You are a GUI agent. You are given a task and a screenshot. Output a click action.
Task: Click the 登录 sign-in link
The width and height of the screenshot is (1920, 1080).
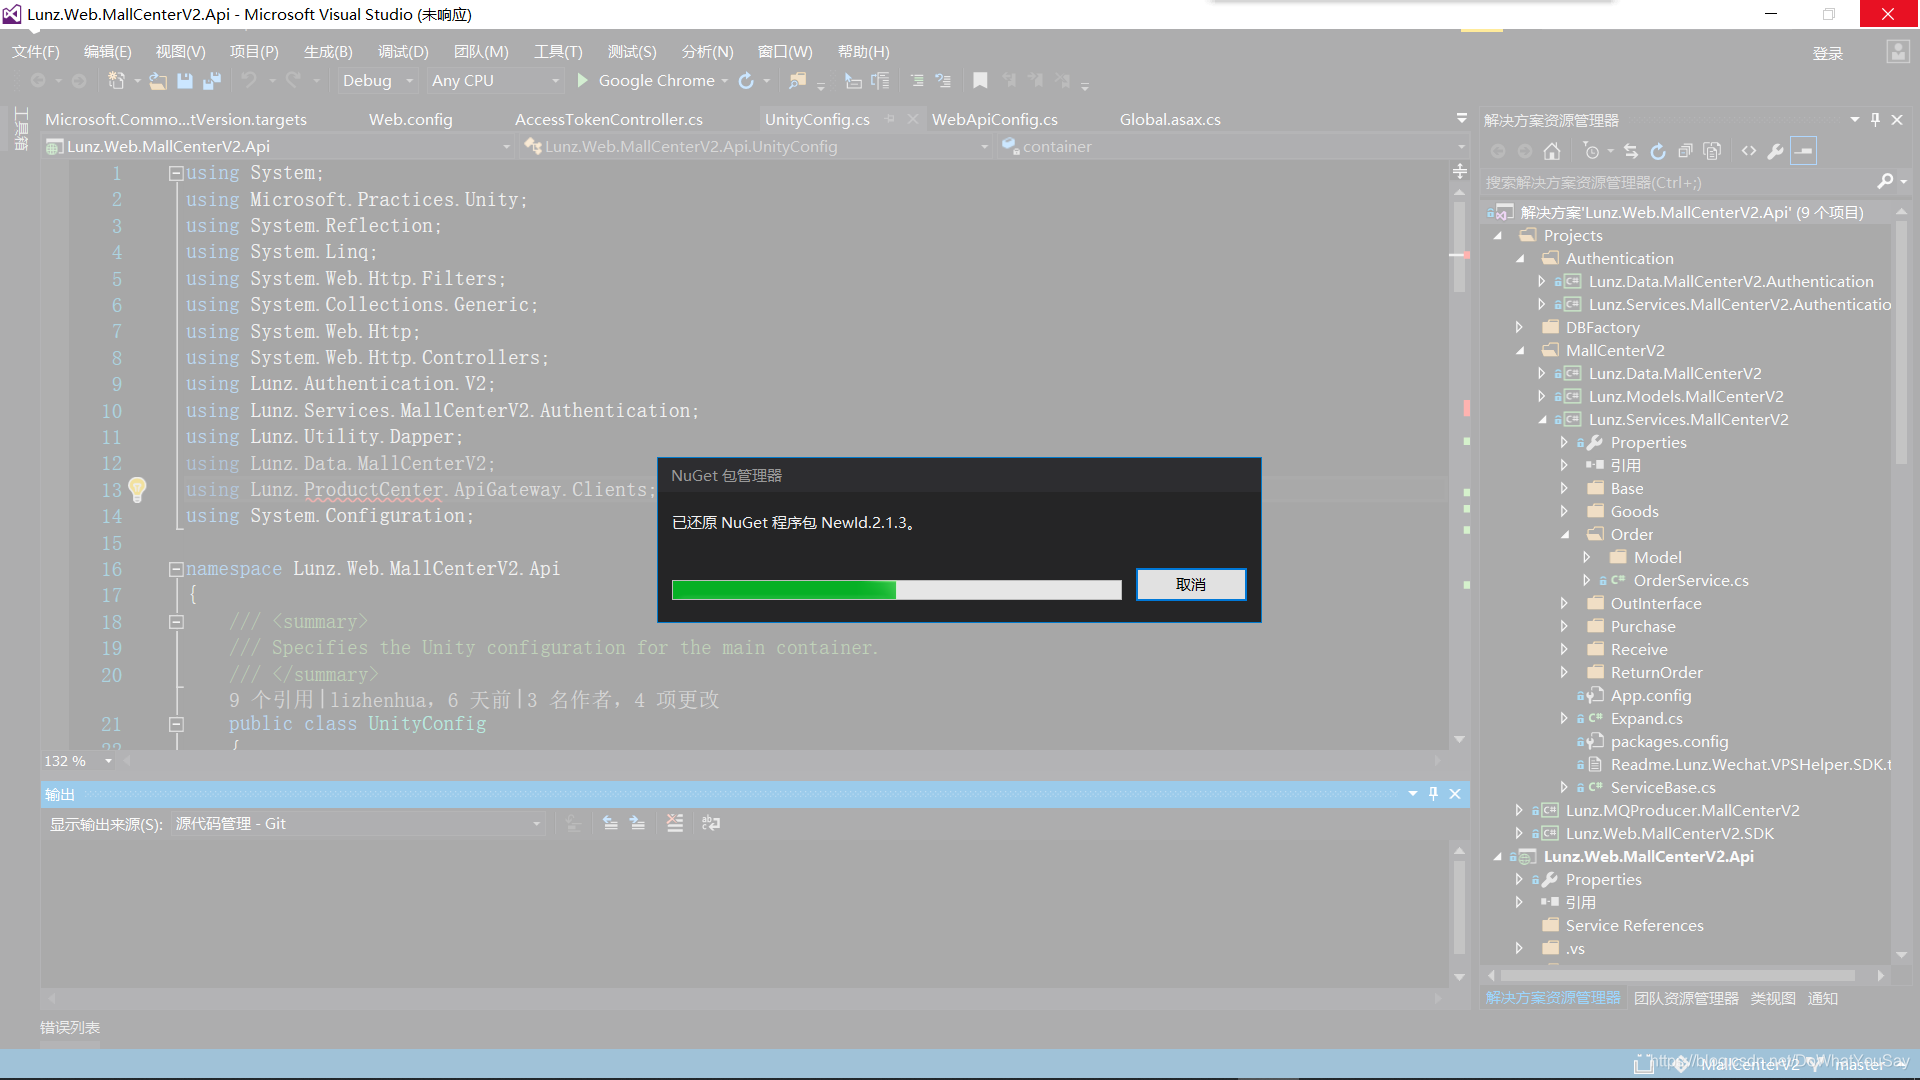click(x=1828, y=54)
